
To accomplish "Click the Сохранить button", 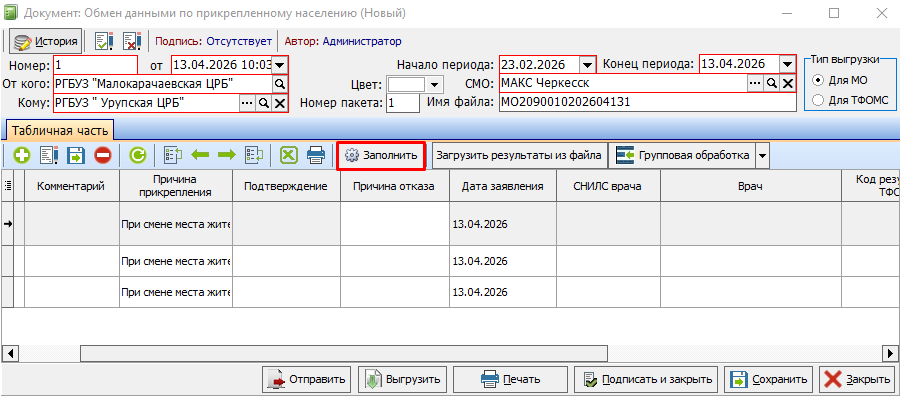I will tap(768, 379).
